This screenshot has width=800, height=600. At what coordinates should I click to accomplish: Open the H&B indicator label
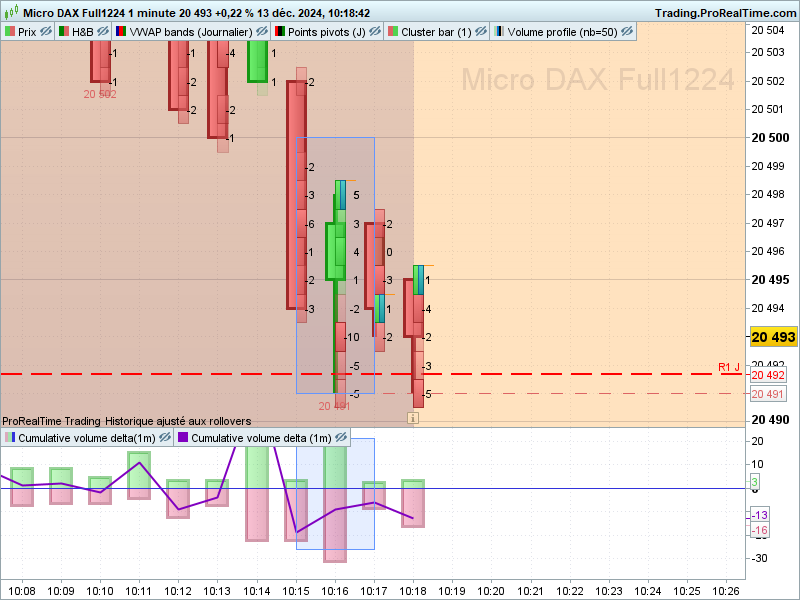click(83, 32)
